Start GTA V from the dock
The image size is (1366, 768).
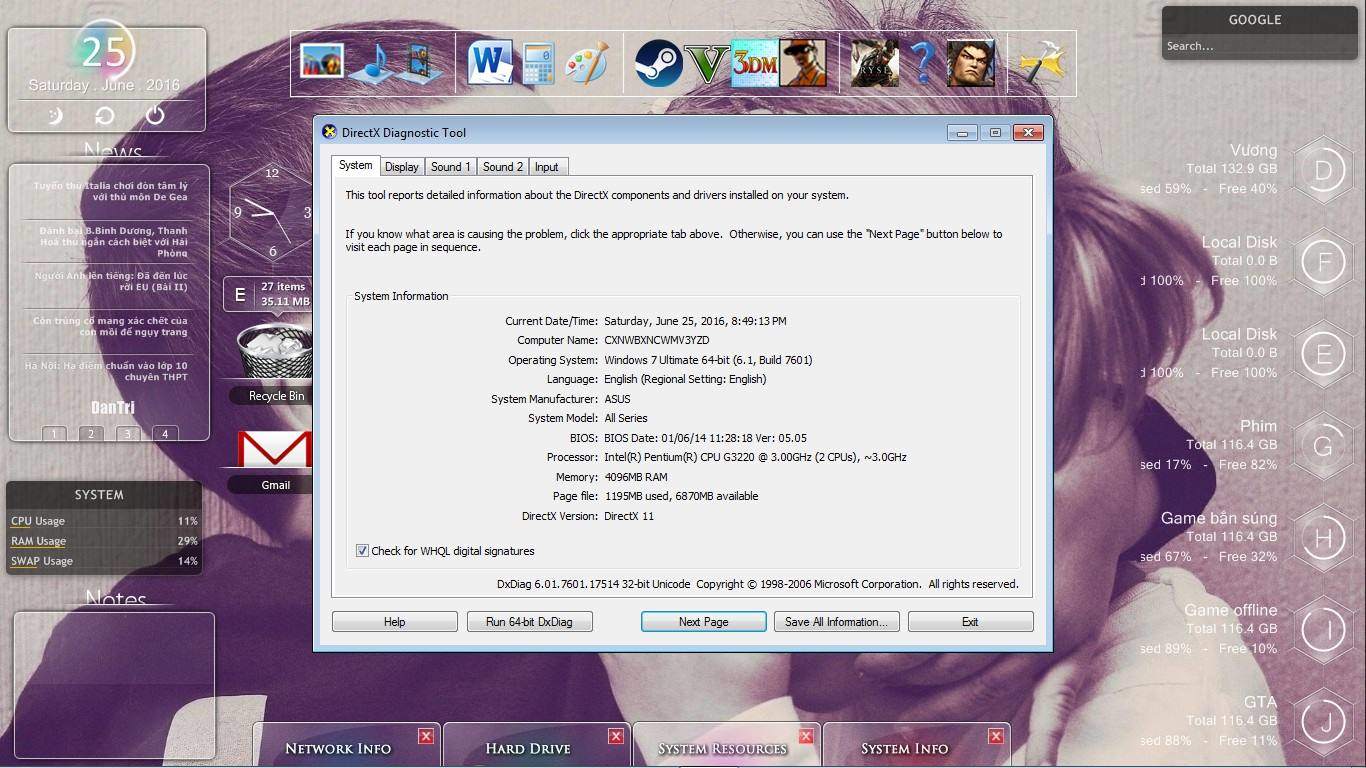[x=708, y=63]
